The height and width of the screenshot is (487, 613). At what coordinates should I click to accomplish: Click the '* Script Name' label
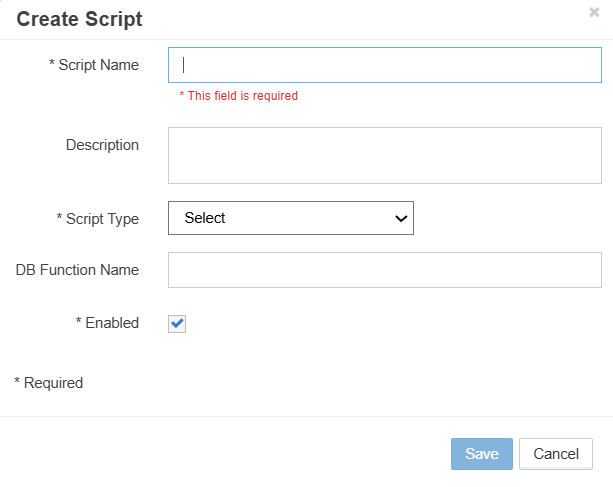click(94, 65)
